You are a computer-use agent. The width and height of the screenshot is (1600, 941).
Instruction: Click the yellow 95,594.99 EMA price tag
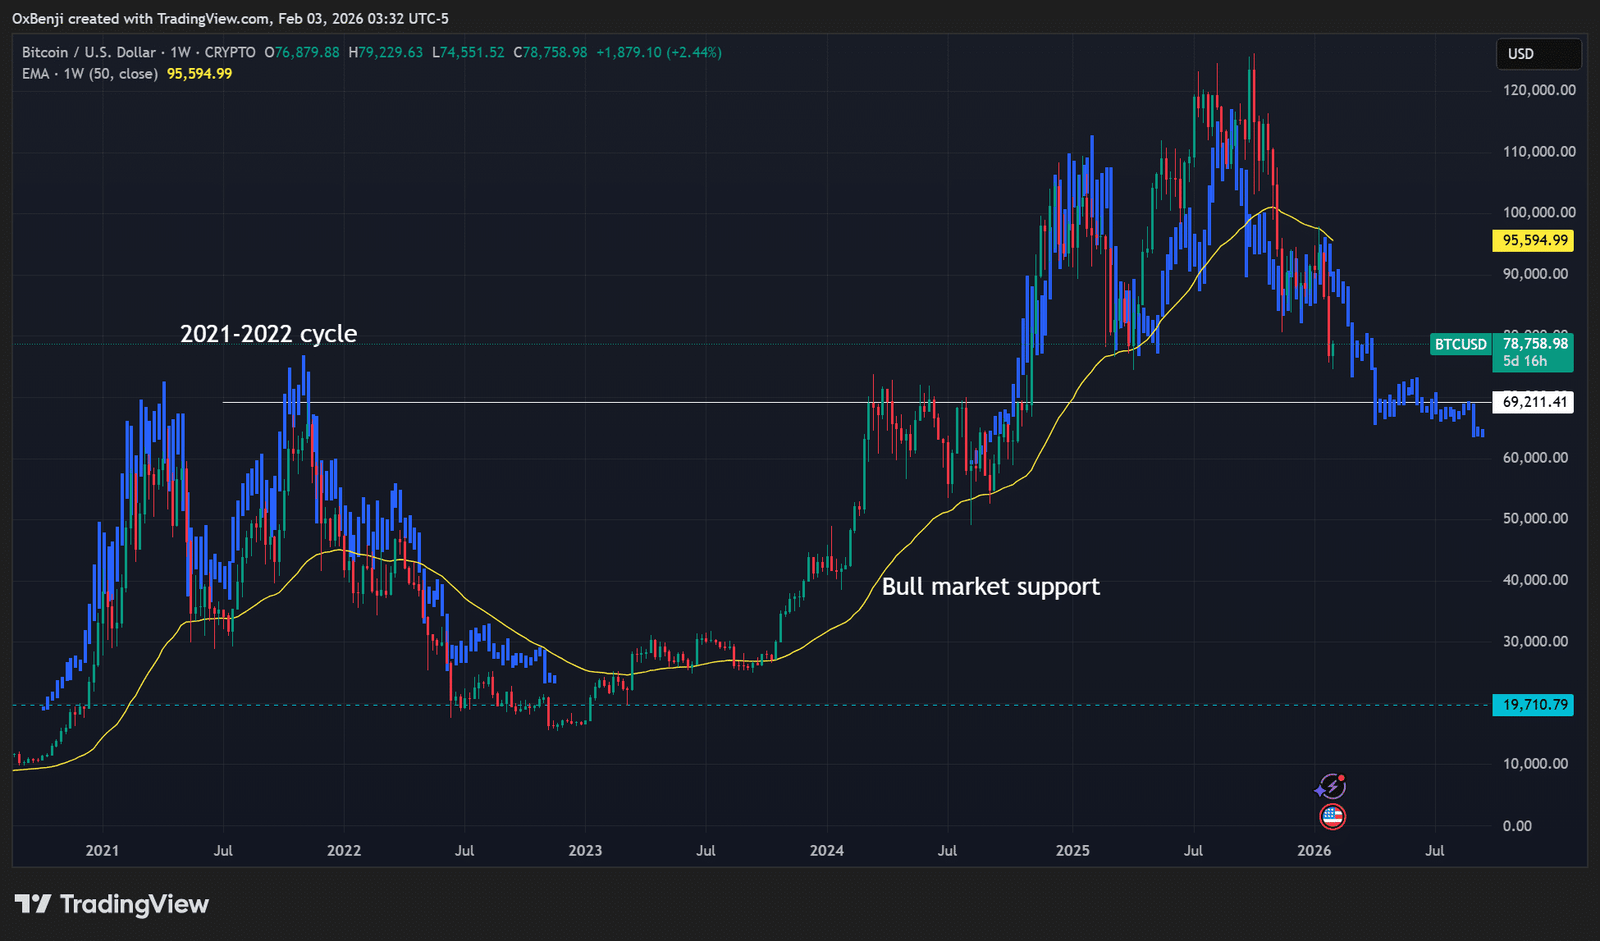point(1534,240)
